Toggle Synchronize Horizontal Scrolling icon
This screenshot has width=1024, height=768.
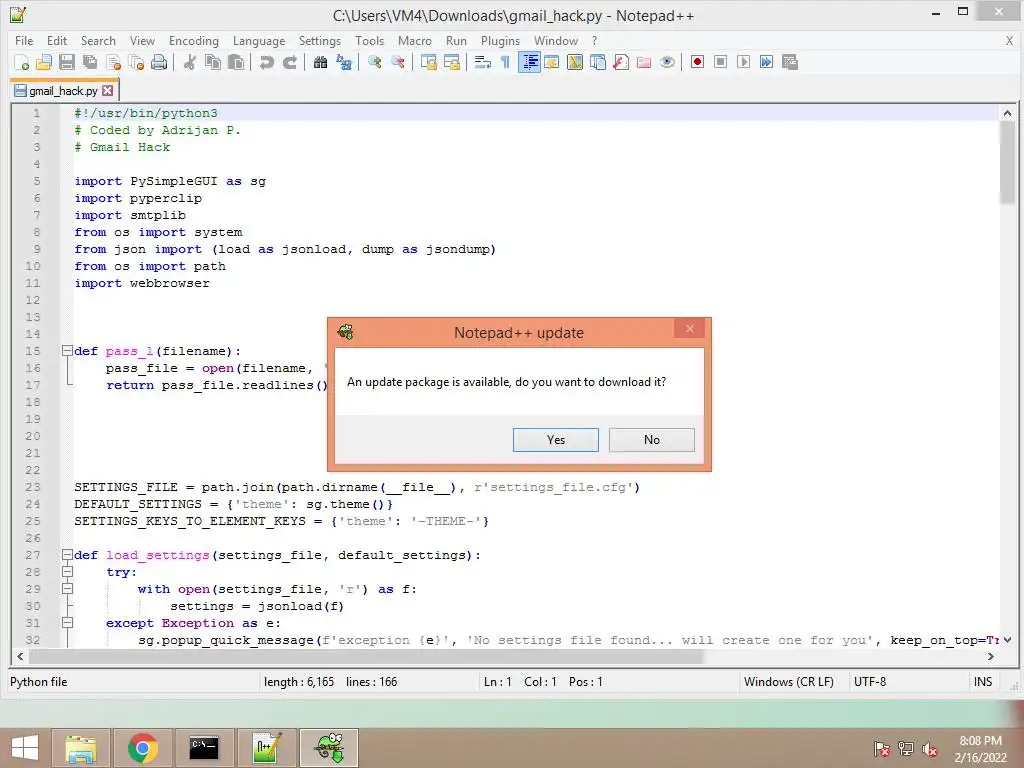[x=451, y=62]
